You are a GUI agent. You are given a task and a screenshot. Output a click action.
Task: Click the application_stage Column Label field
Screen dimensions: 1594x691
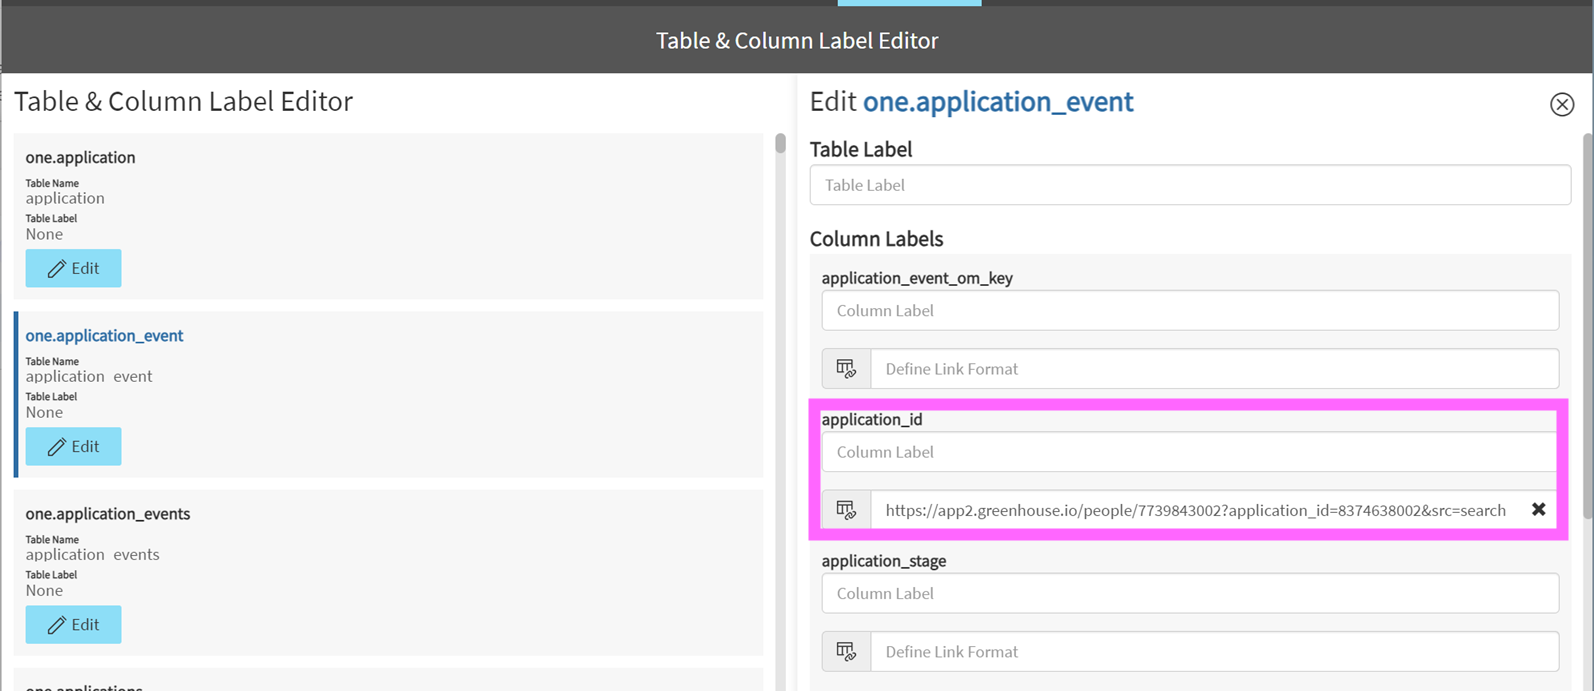[1190, 593]
